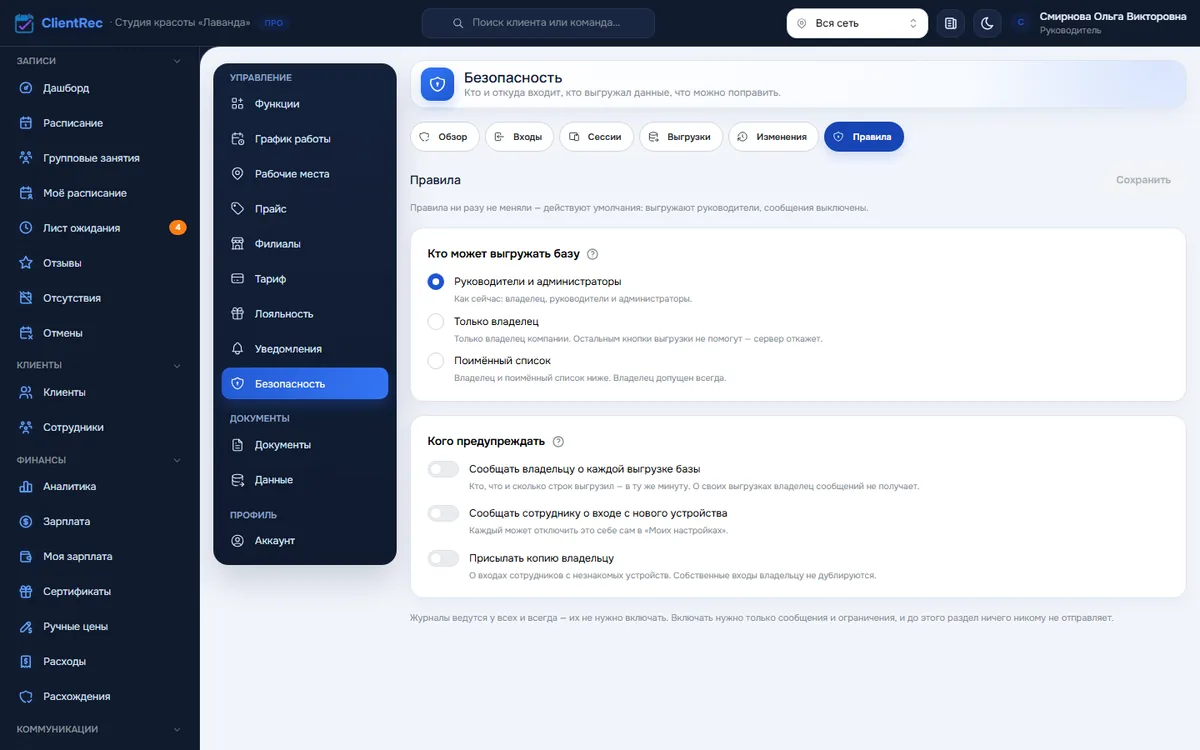Viewport: 1200px width, 750px height.
Task: Click the Прайс tag icon
Action: 238,209
